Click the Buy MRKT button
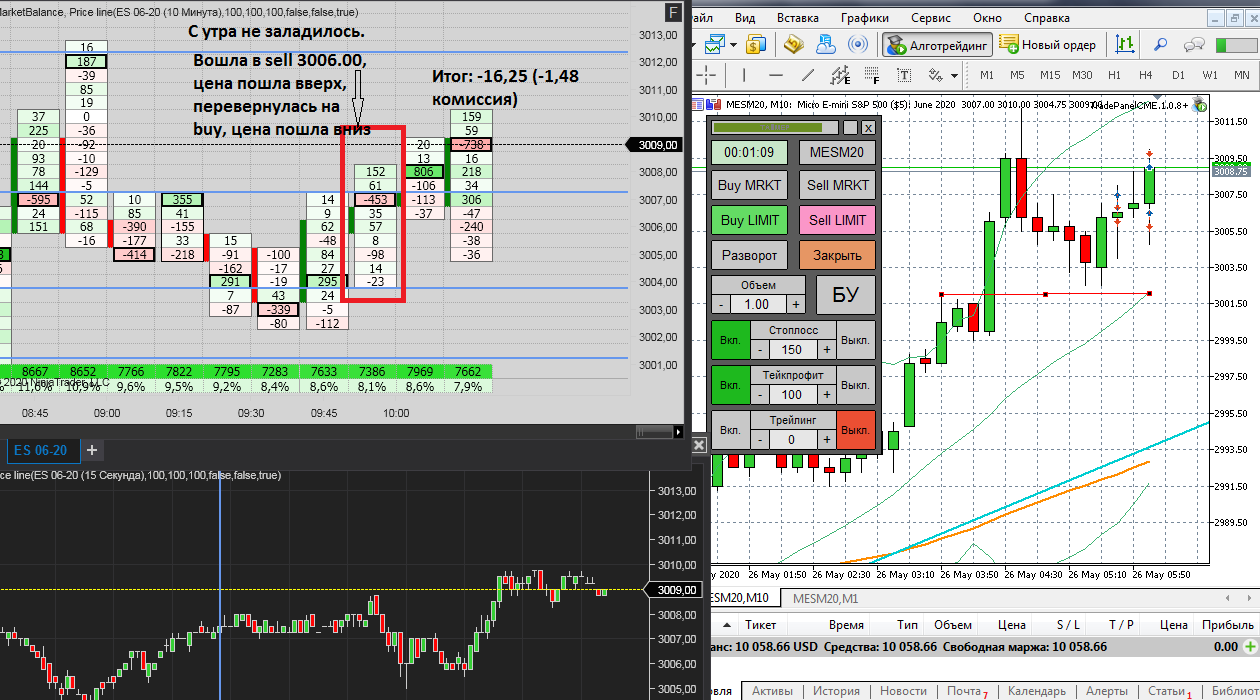 750,185
